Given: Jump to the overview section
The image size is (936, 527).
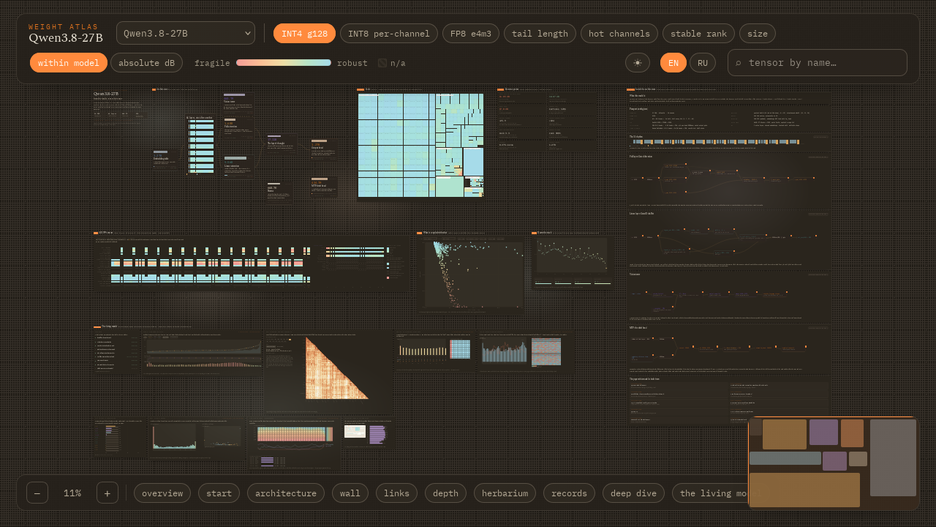Looking at the screenshot, I should [x=162, y=493].
